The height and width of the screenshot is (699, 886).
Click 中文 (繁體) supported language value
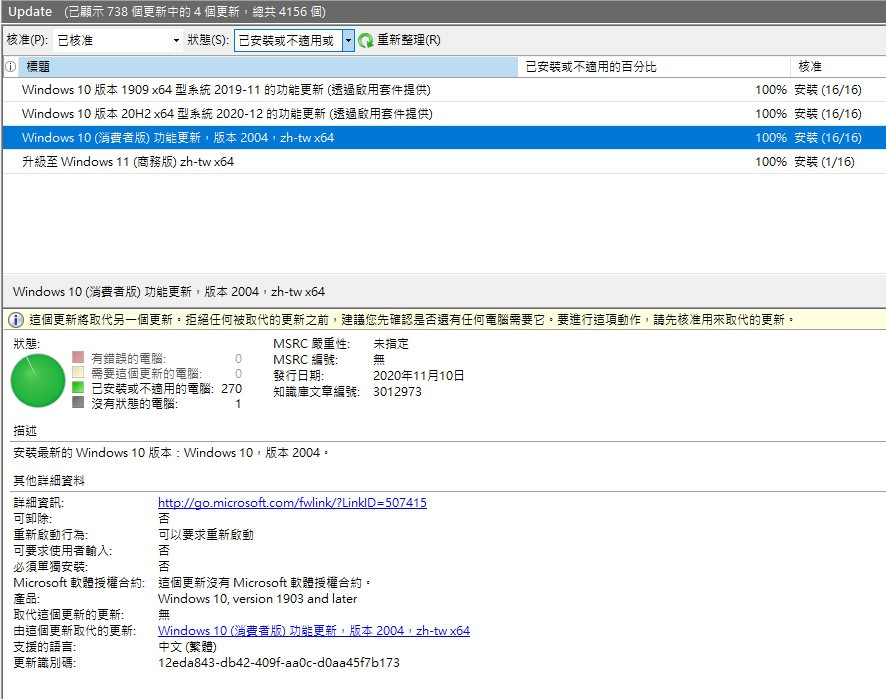tap(187, 646)
